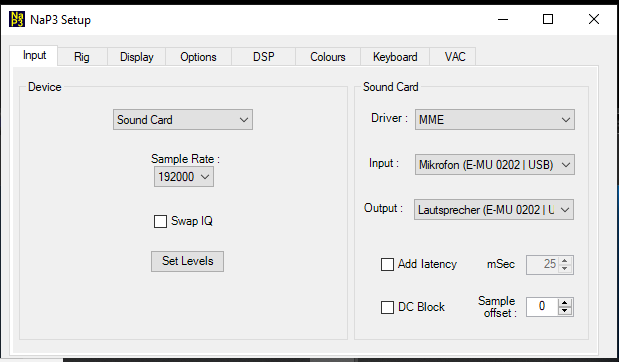Click the Set Levels button
619x362 pixels.
point(187,261)
